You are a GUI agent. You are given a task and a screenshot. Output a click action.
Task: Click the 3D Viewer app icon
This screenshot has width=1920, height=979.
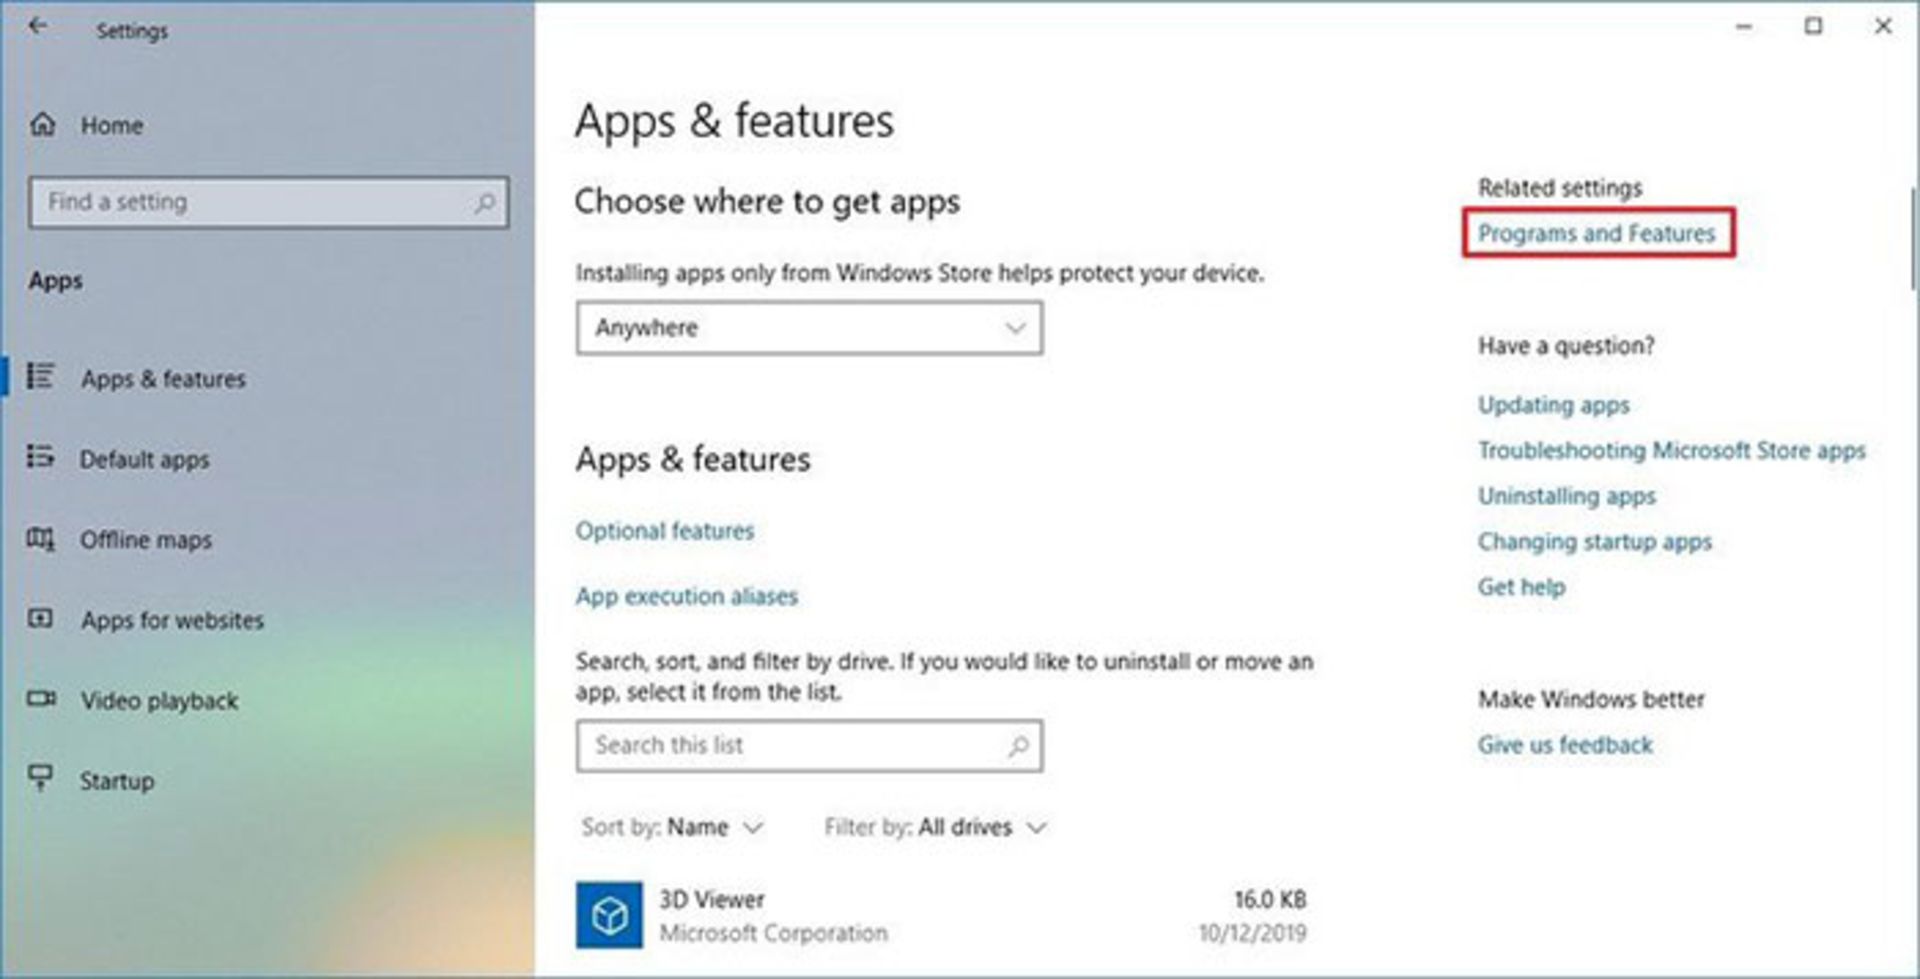point(609,914)
